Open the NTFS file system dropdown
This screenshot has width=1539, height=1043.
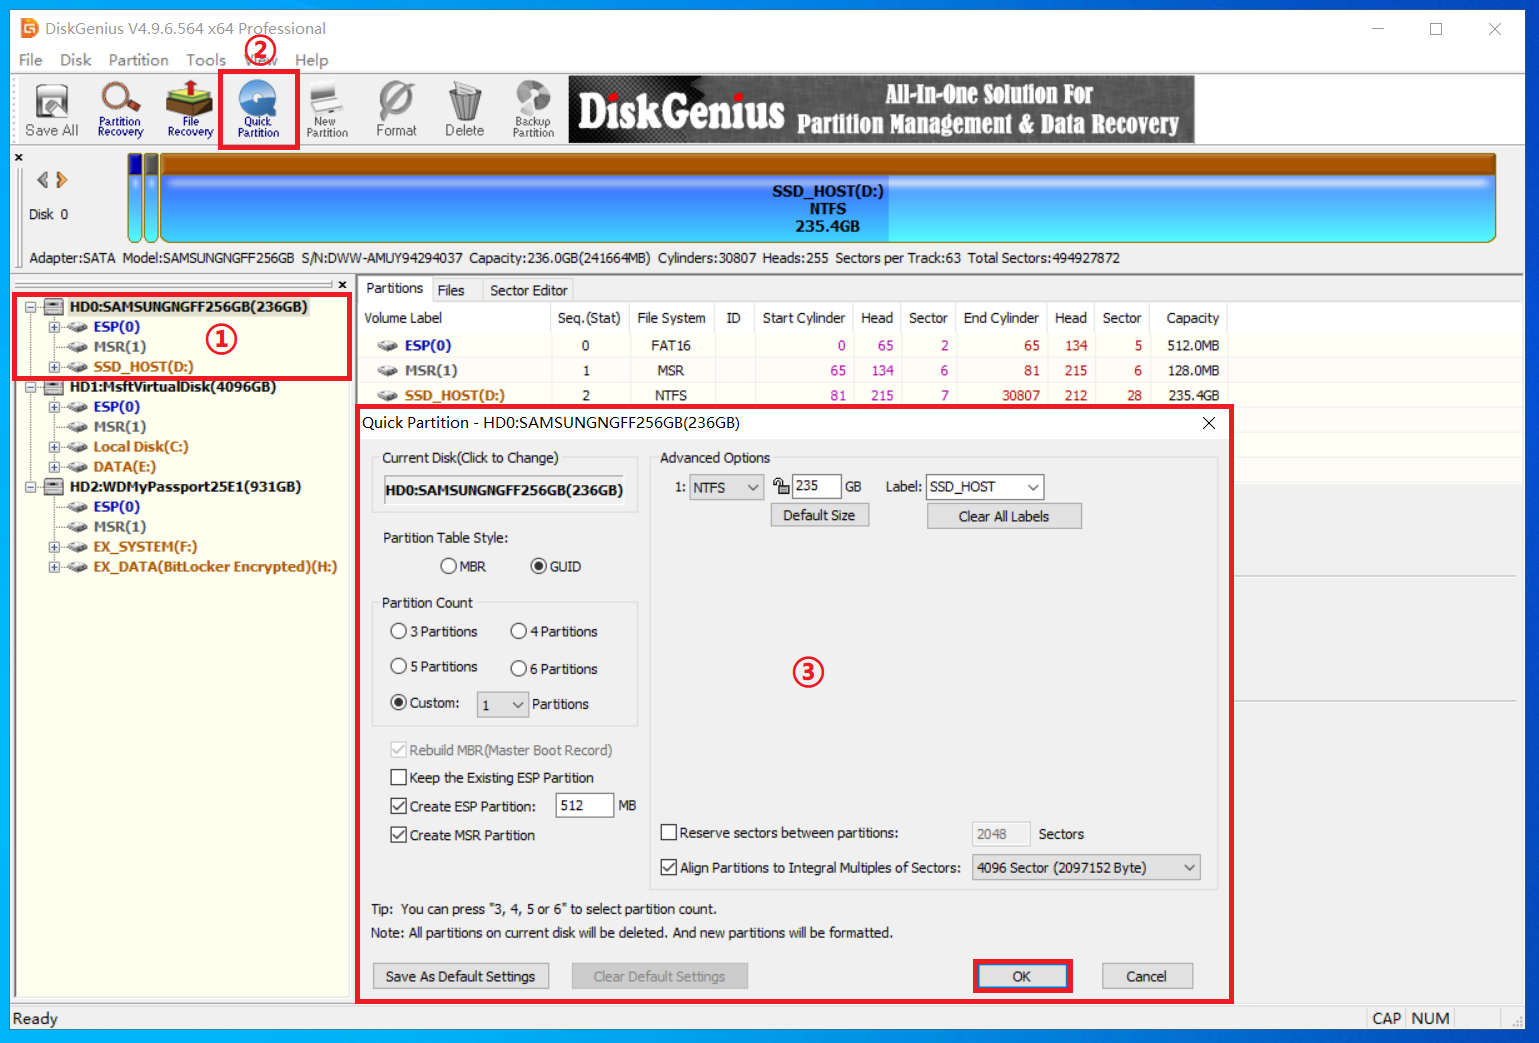pos(727,487)
